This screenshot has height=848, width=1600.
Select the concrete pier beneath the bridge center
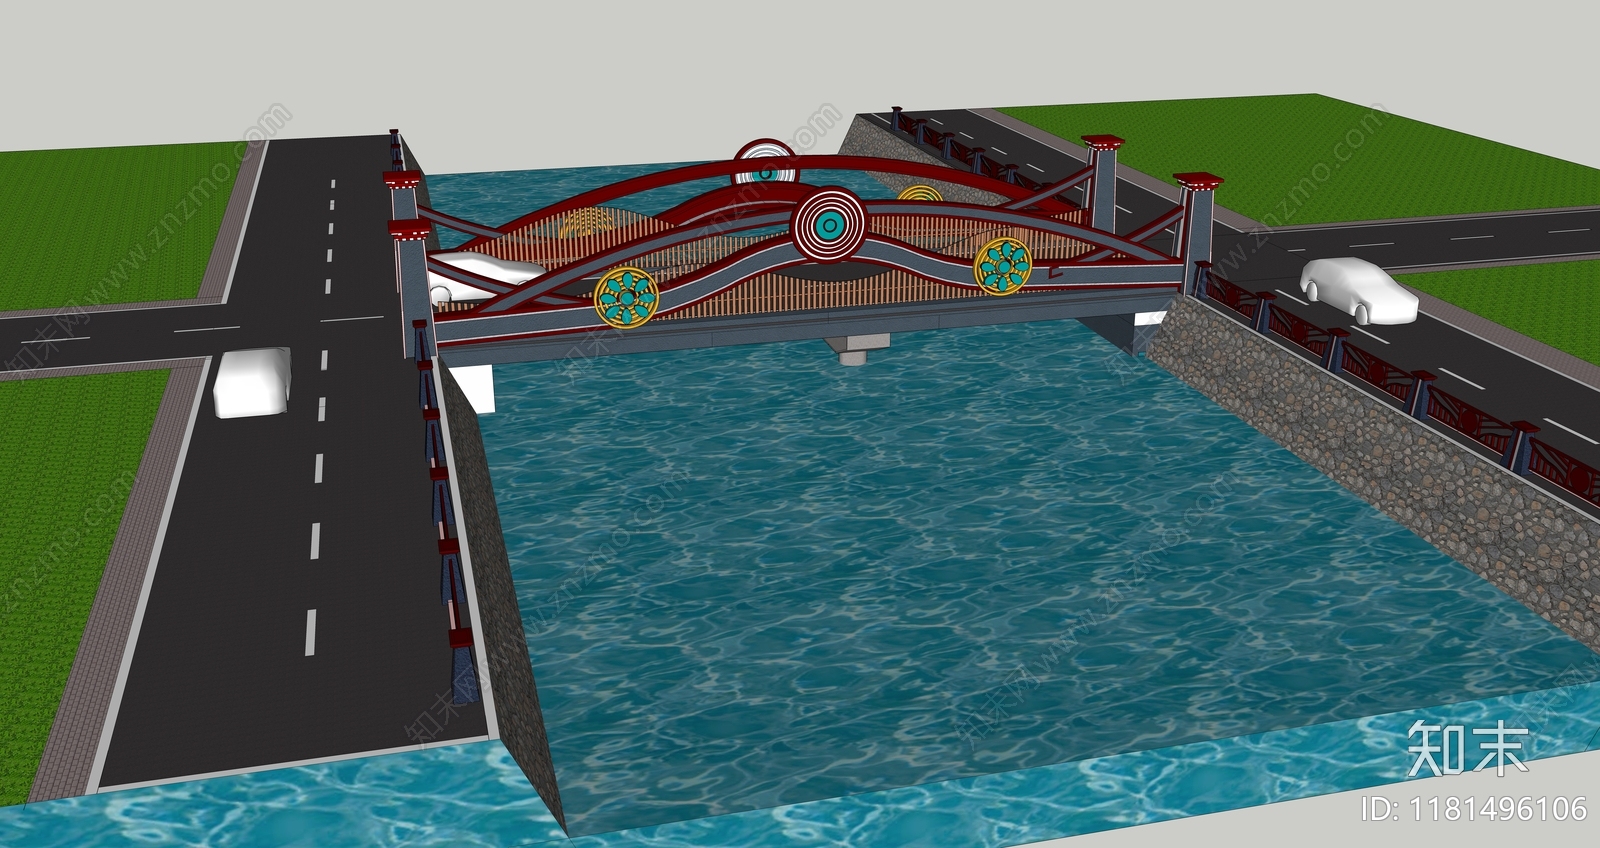click(857, 350)
